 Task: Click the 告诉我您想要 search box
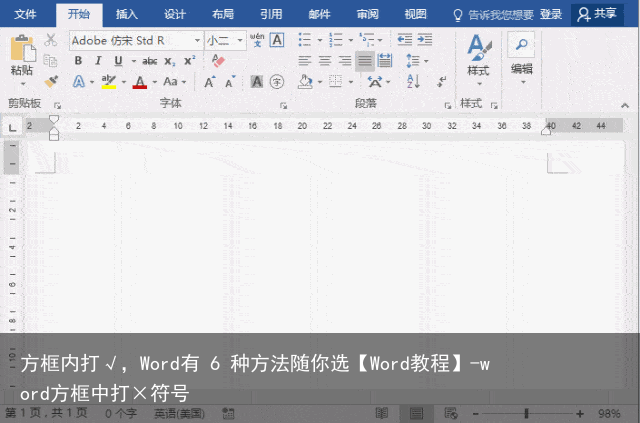493,15
